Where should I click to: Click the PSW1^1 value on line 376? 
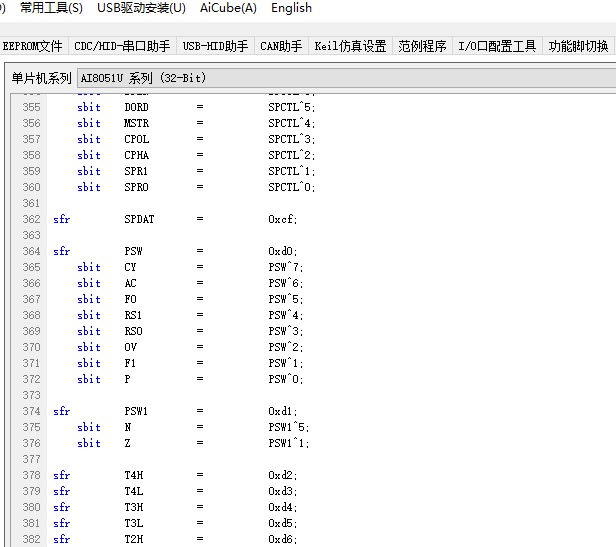coord(289,443)
